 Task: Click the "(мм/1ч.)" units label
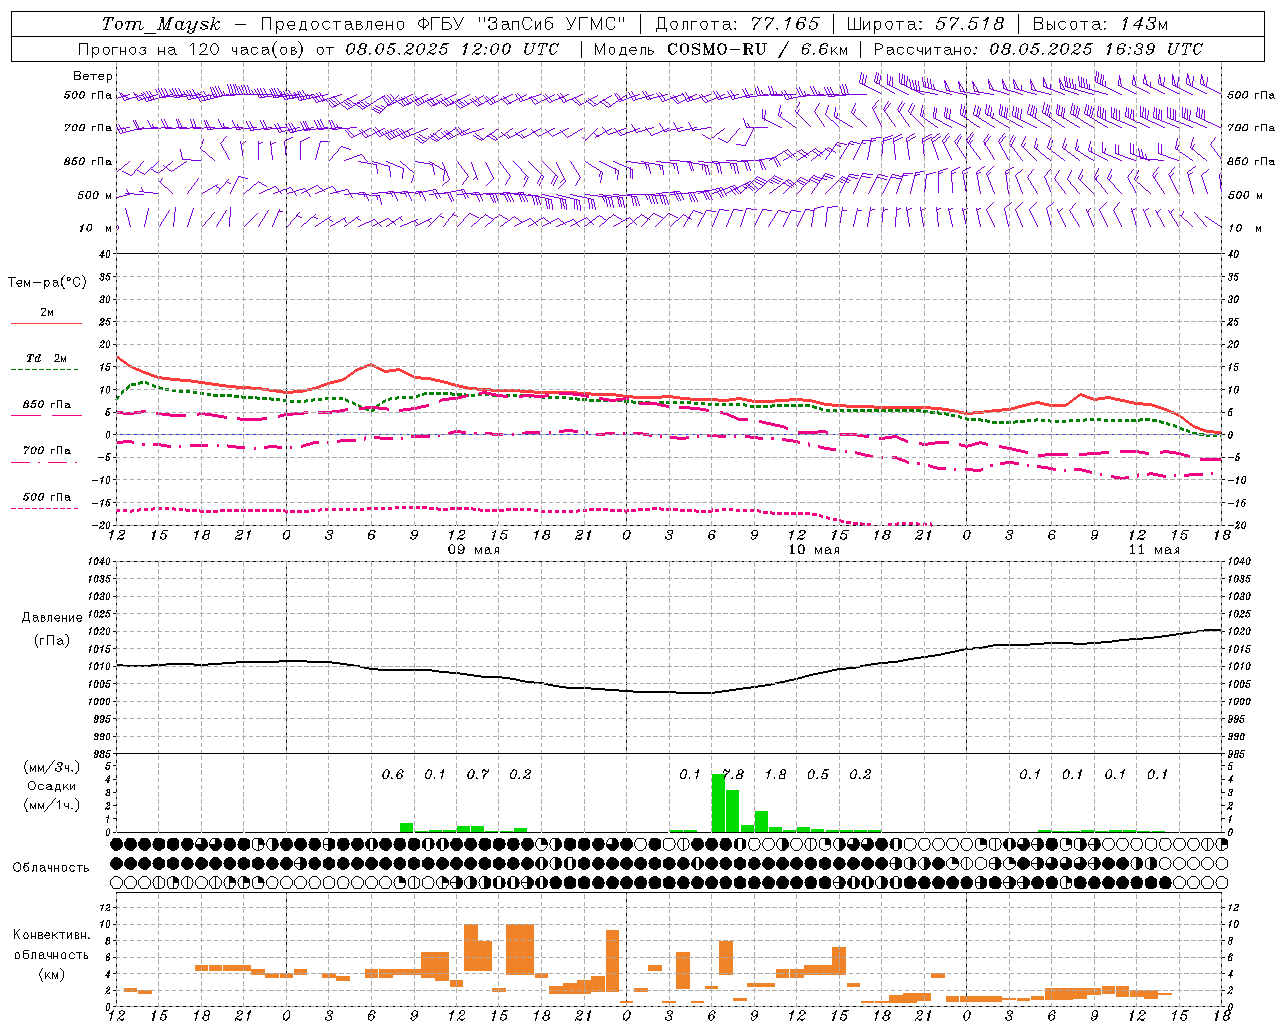52,805
